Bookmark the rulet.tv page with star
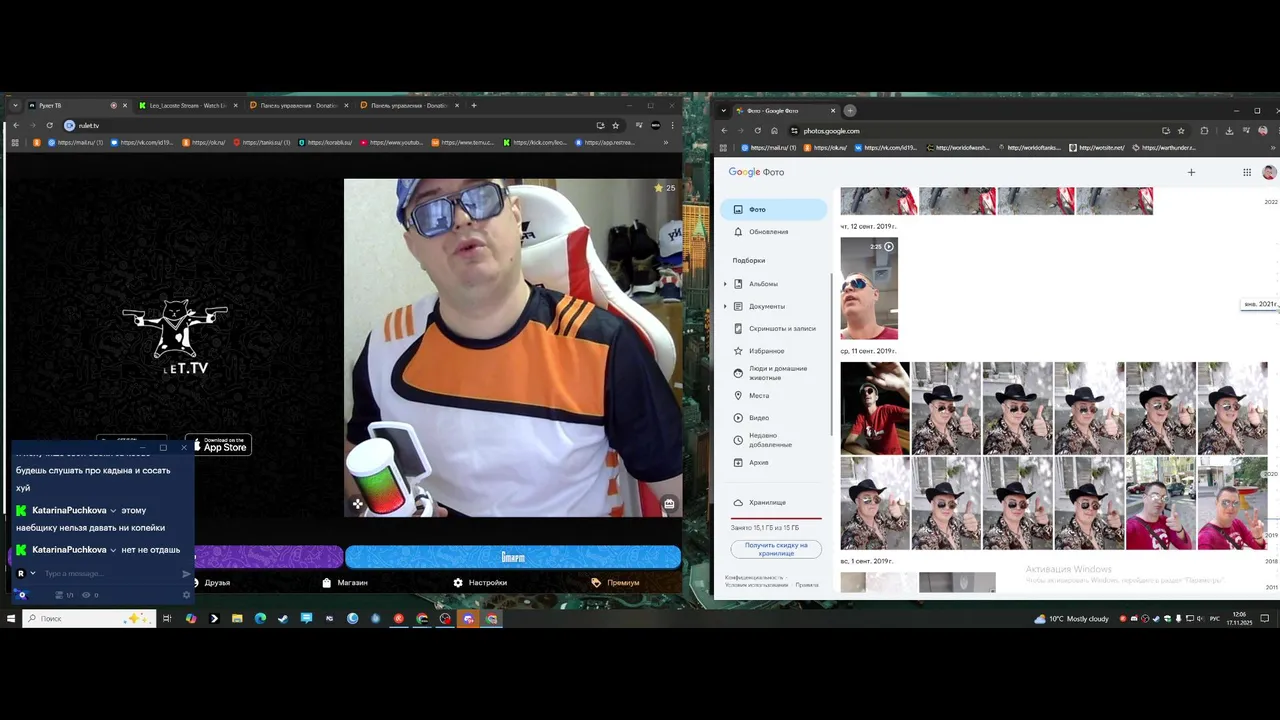 (615, 125)
